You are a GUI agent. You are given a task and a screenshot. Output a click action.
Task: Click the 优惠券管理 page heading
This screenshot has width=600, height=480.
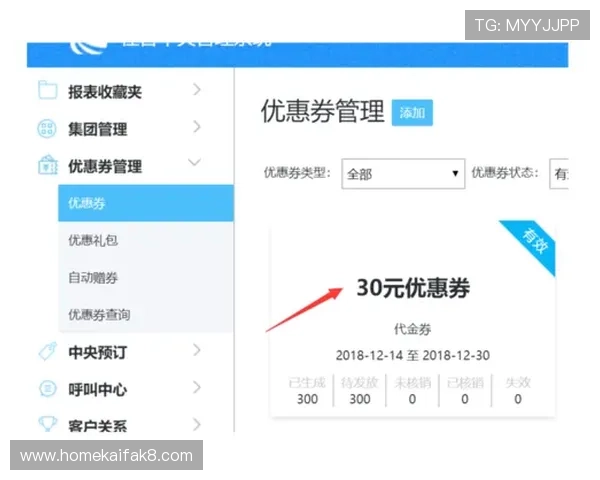click(323, 111)
